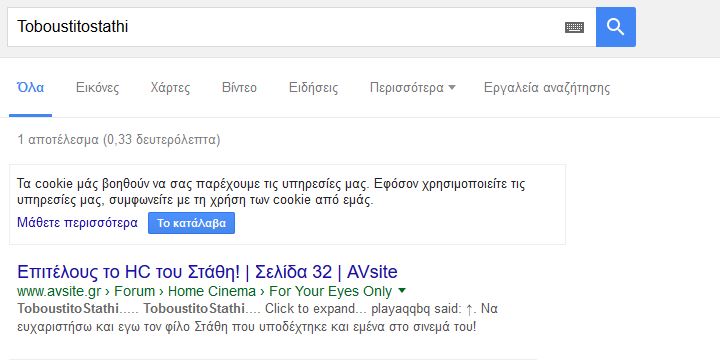Image resolution: width=720 pixels, height=360 pixels.
Task: Open Εργαλεία αναζήτησης search tools
Action: point(547,87)
